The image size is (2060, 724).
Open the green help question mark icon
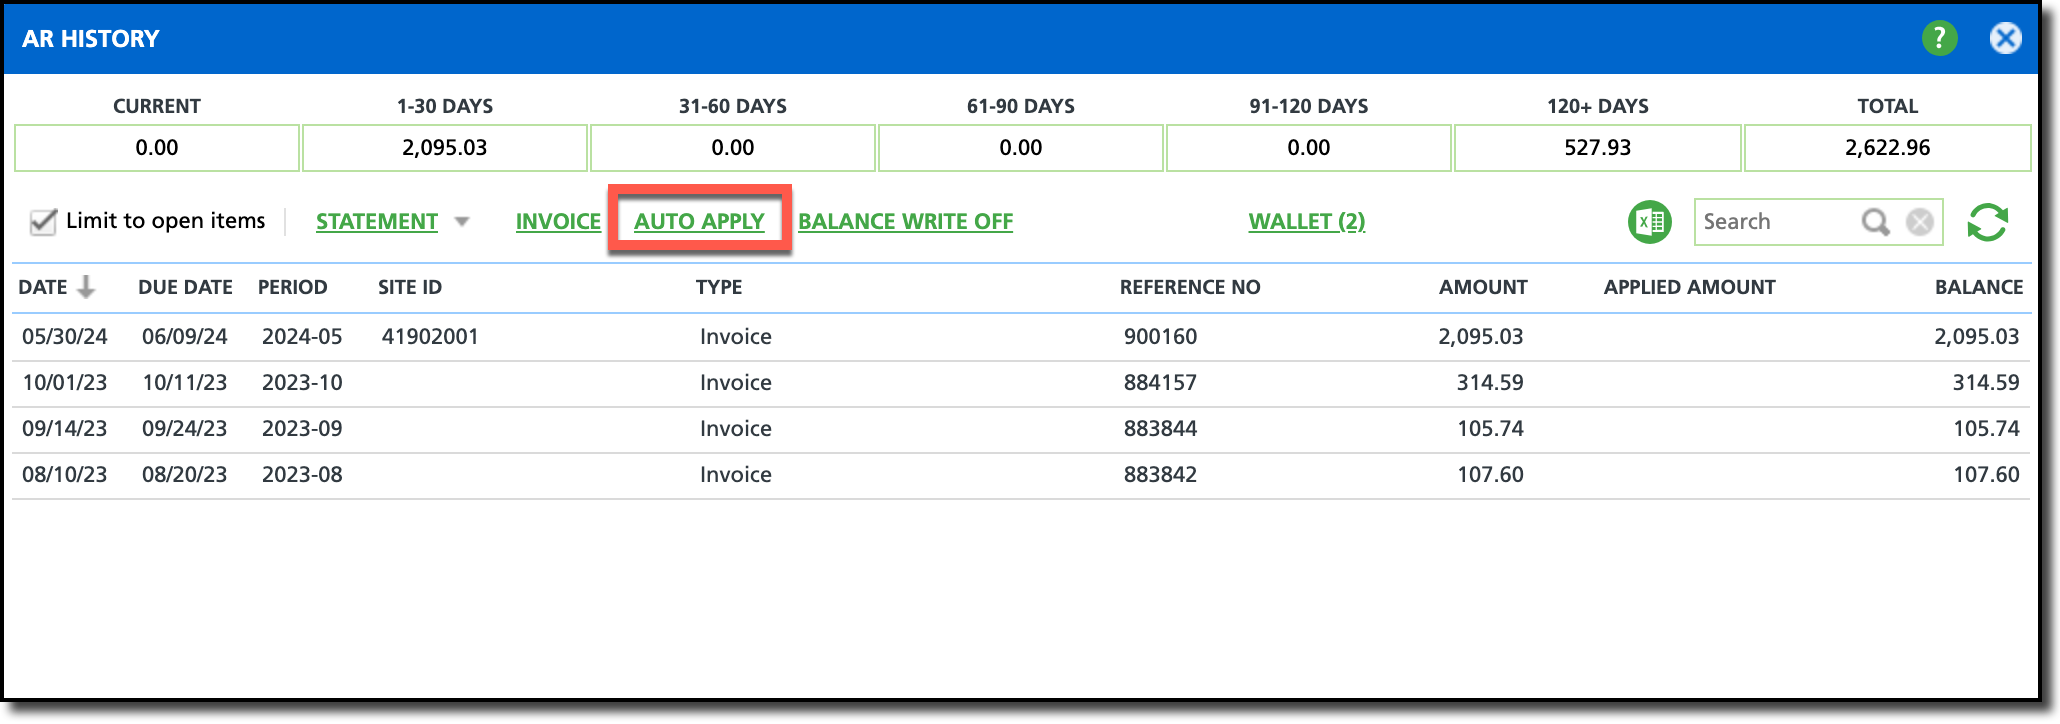point(1939,38)
